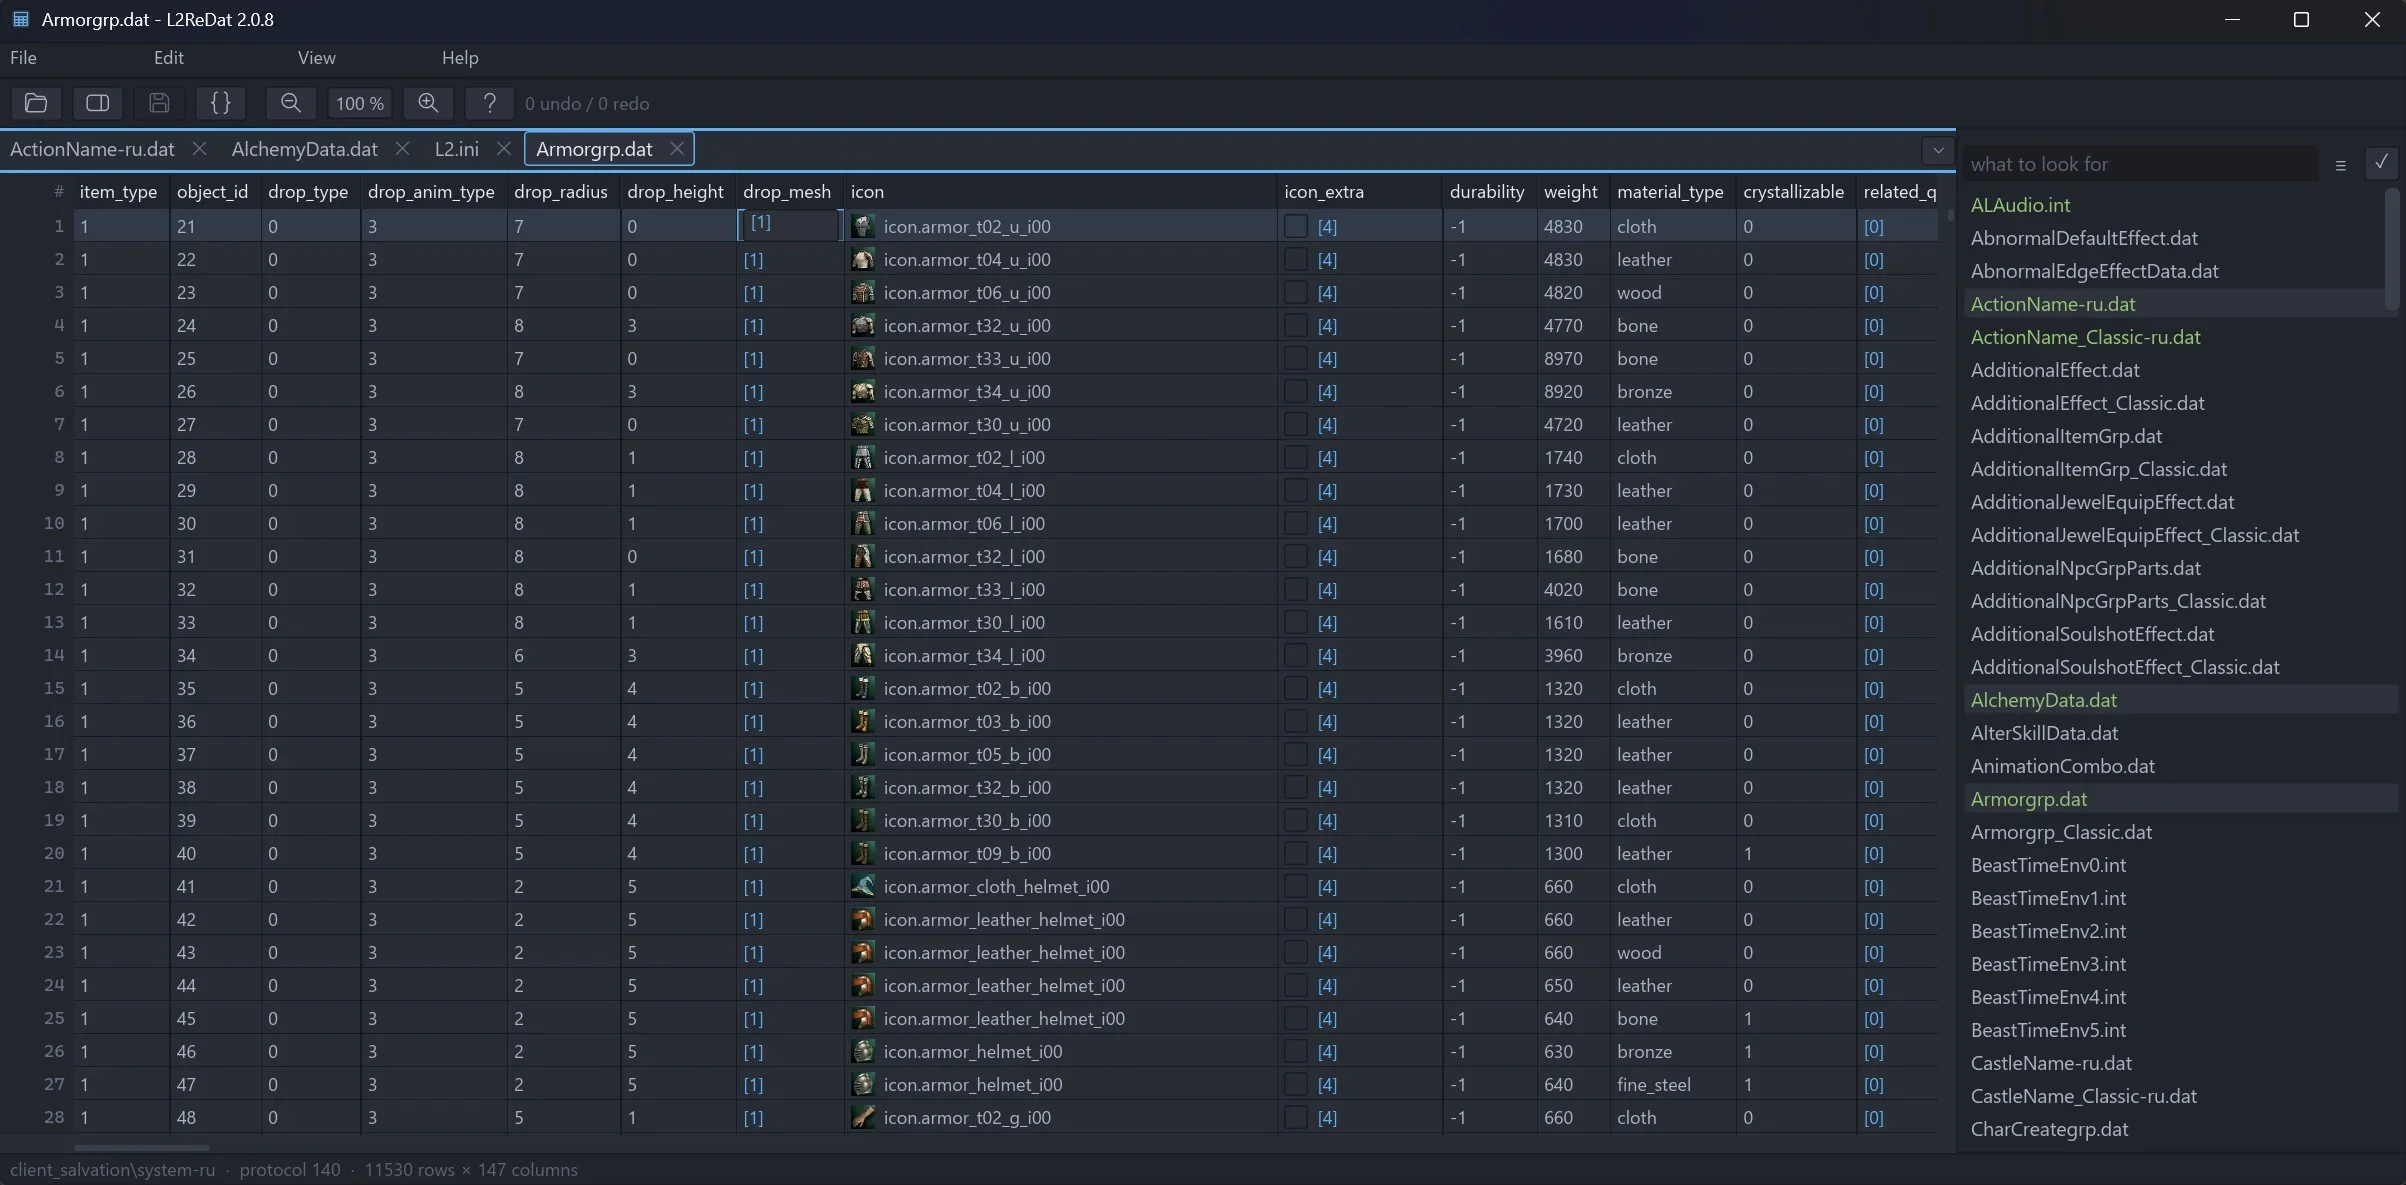Open the View menu
This screenshot has width=2406, height=1185.
317,58
